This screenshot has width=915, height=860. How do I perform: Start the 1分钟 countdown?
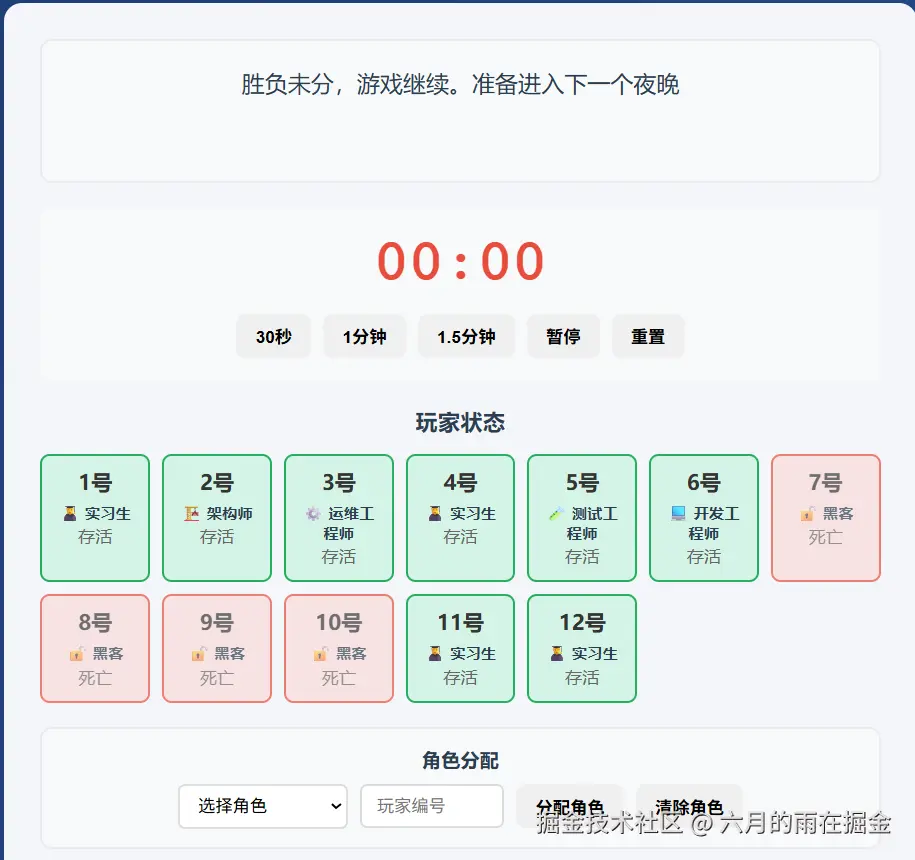coord(365,337)
